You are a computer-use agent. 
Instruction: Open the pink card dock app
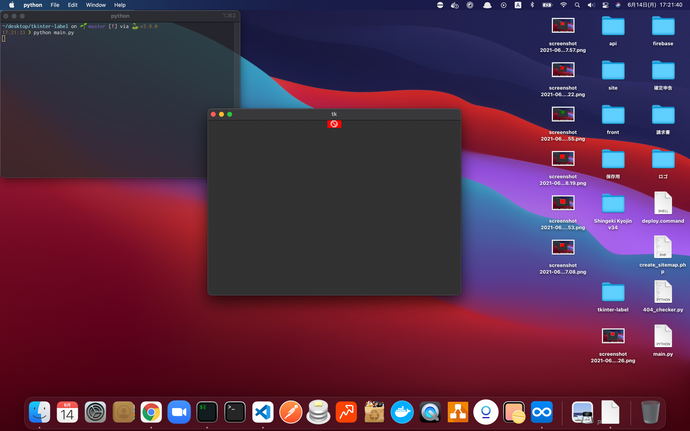tap(514, 413)
